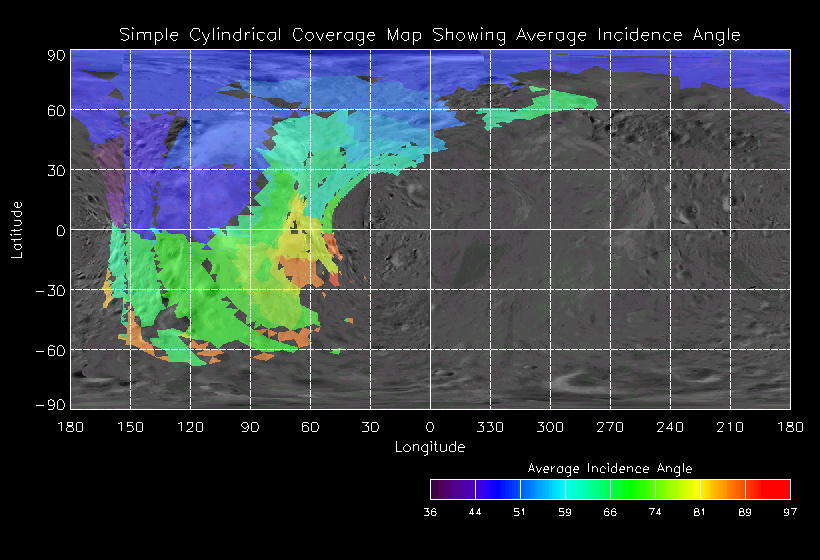
Task: Click the latitude tick label 30
Action: coord(56,170)
